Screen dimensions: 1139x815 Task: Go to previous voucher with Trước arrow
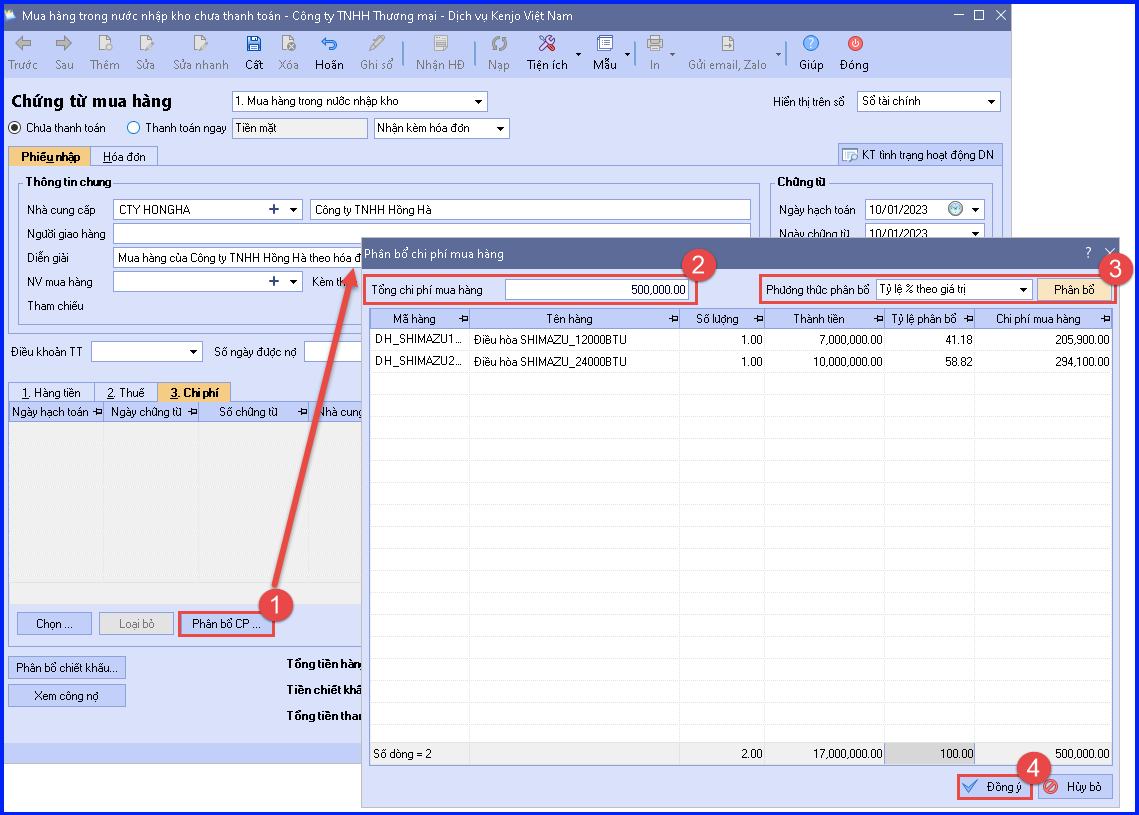tap(23, 44)
